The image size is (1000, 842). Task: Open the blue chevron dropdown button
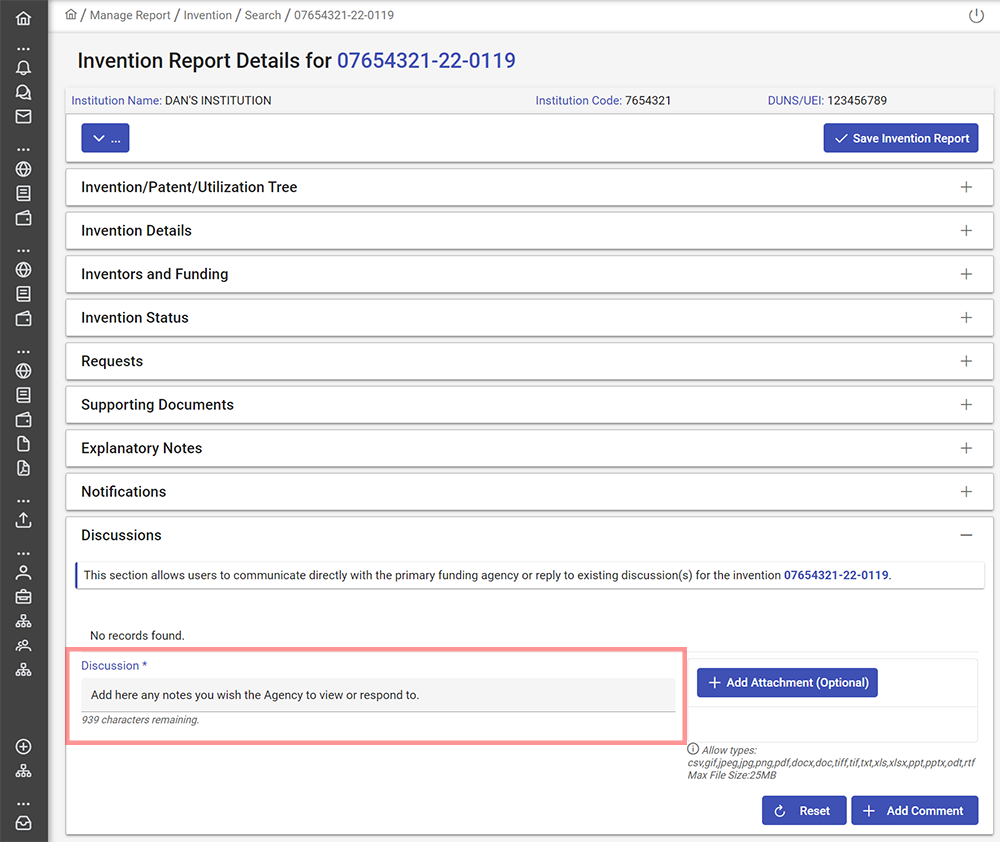point(105,139)
